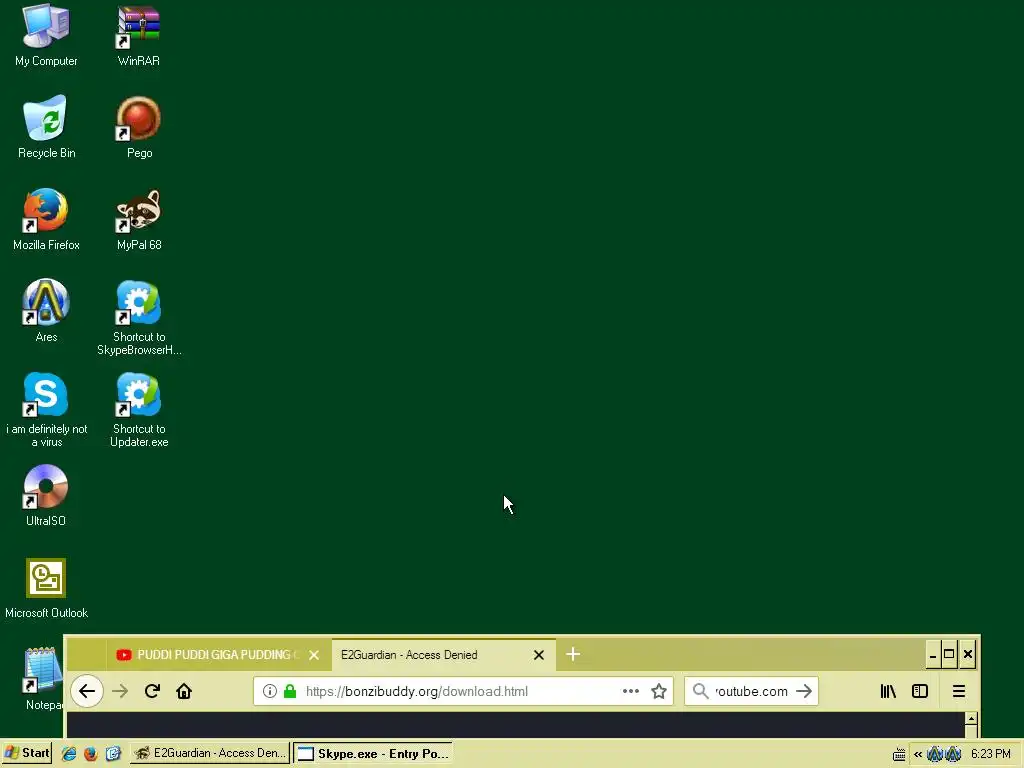Click the bonzibuddy.org address bar
This screenshot has width=1024, height=768.
point(461,691)
